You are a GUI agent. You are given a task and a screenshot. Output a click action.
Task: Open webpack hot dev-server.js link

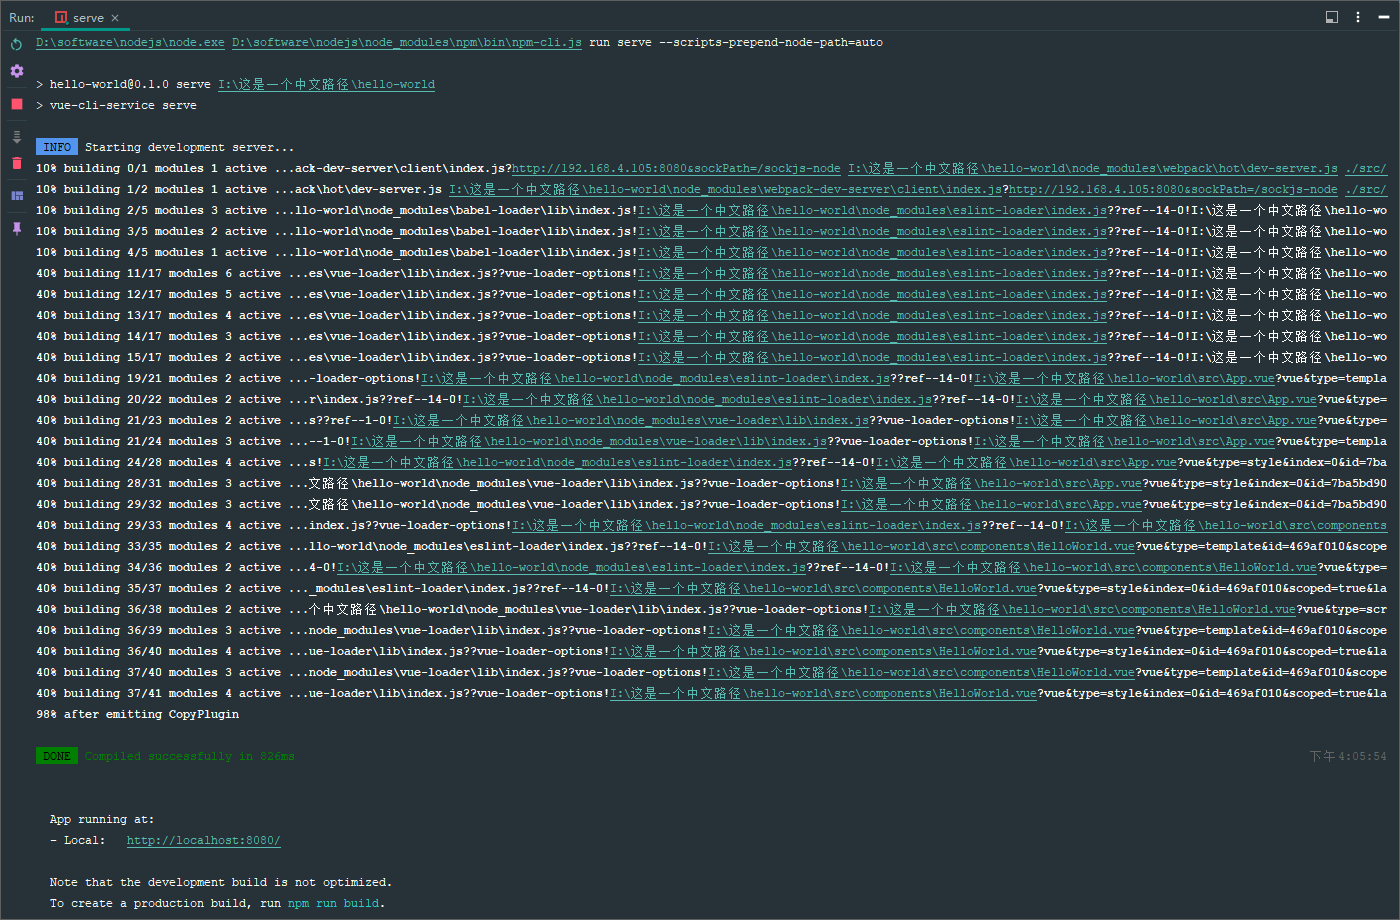(x=1093, y=169)
